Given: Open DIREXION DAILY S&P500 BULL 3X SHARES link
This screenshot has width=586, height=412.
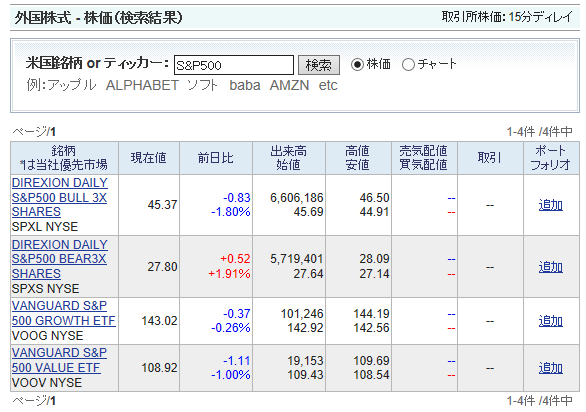Looking at the screenshot, I should click(59, 197).
